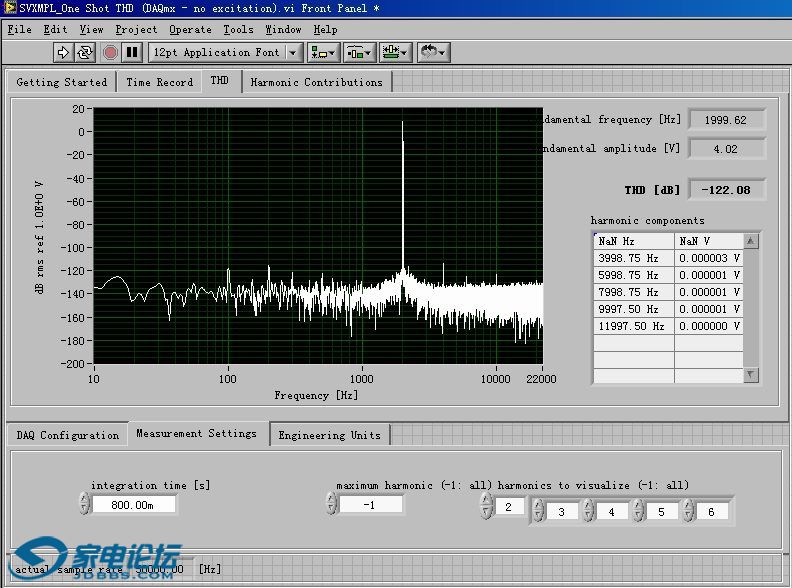The height and width of the screenshot is (588, 792).
Task: Click Run Continuously button
Action: (85, 52)
